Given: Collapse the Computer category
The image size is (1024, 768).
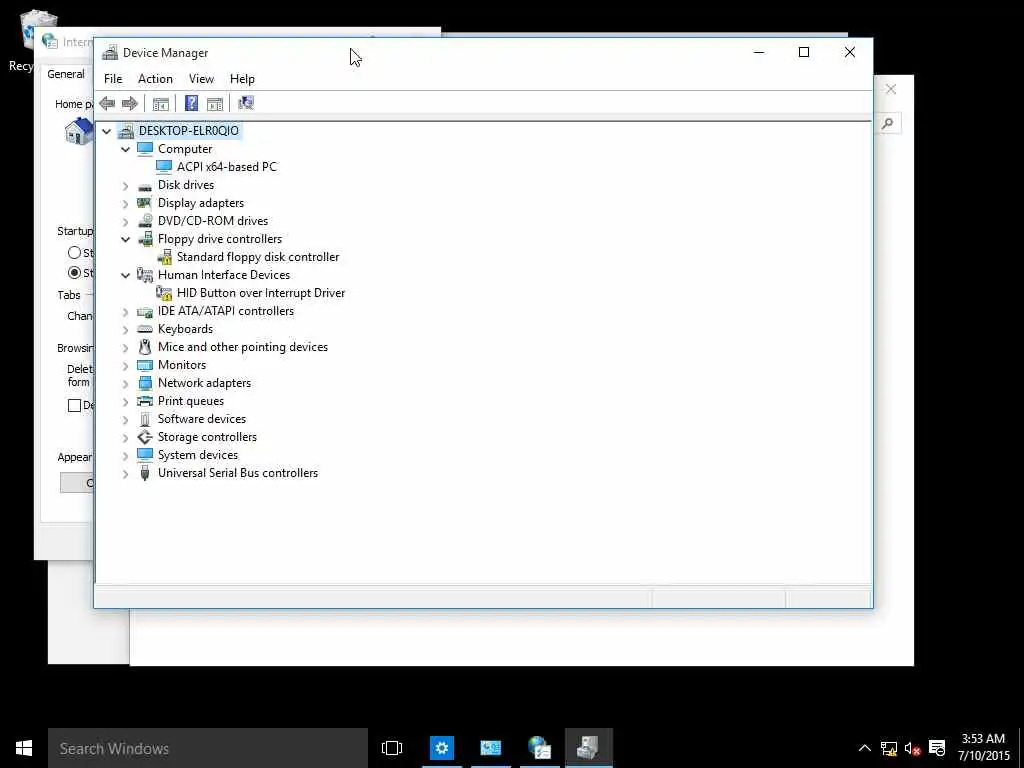Looking at the screenshot, I should 125,150.
